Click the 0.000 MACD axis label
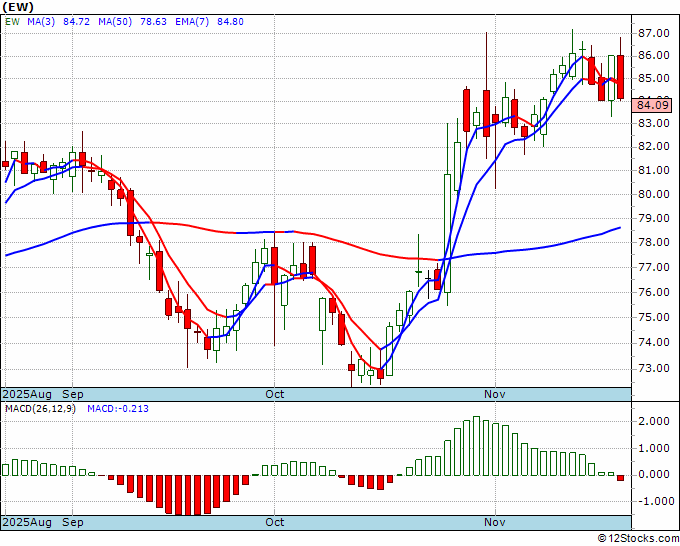 (x=655, y=474)
